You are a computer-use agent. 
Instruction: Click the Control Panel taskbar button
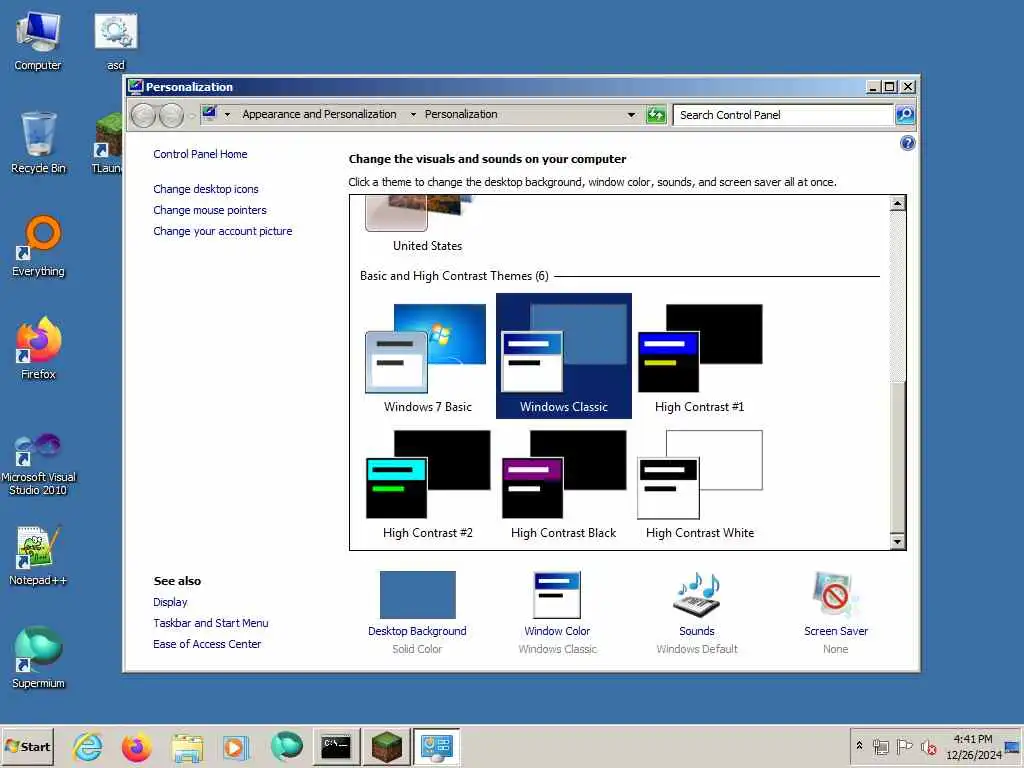[x=436, y=746]
